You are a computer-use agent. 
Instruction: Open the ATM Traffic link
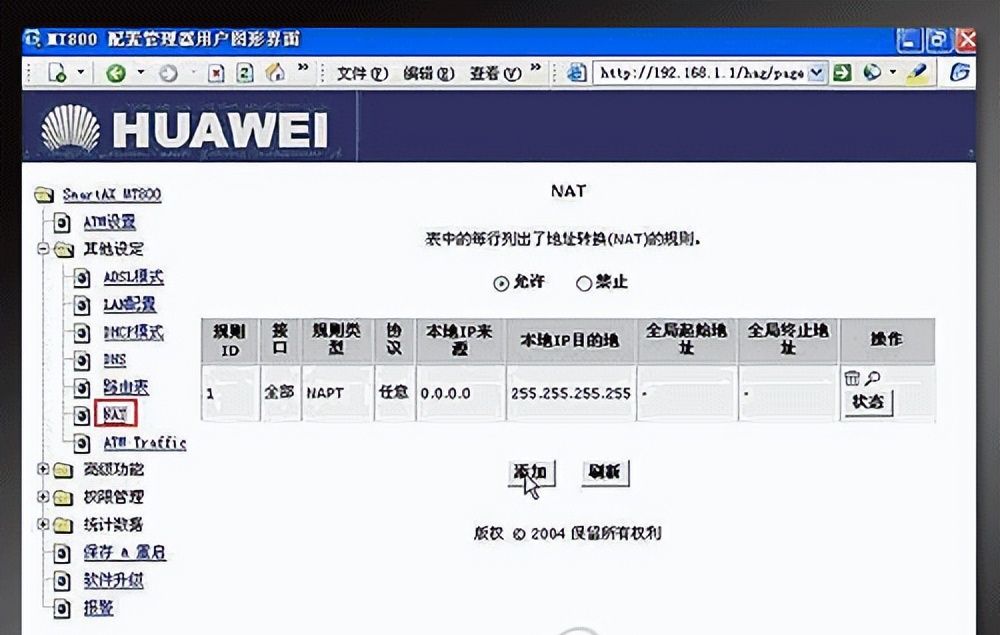[x=145, y=442]
